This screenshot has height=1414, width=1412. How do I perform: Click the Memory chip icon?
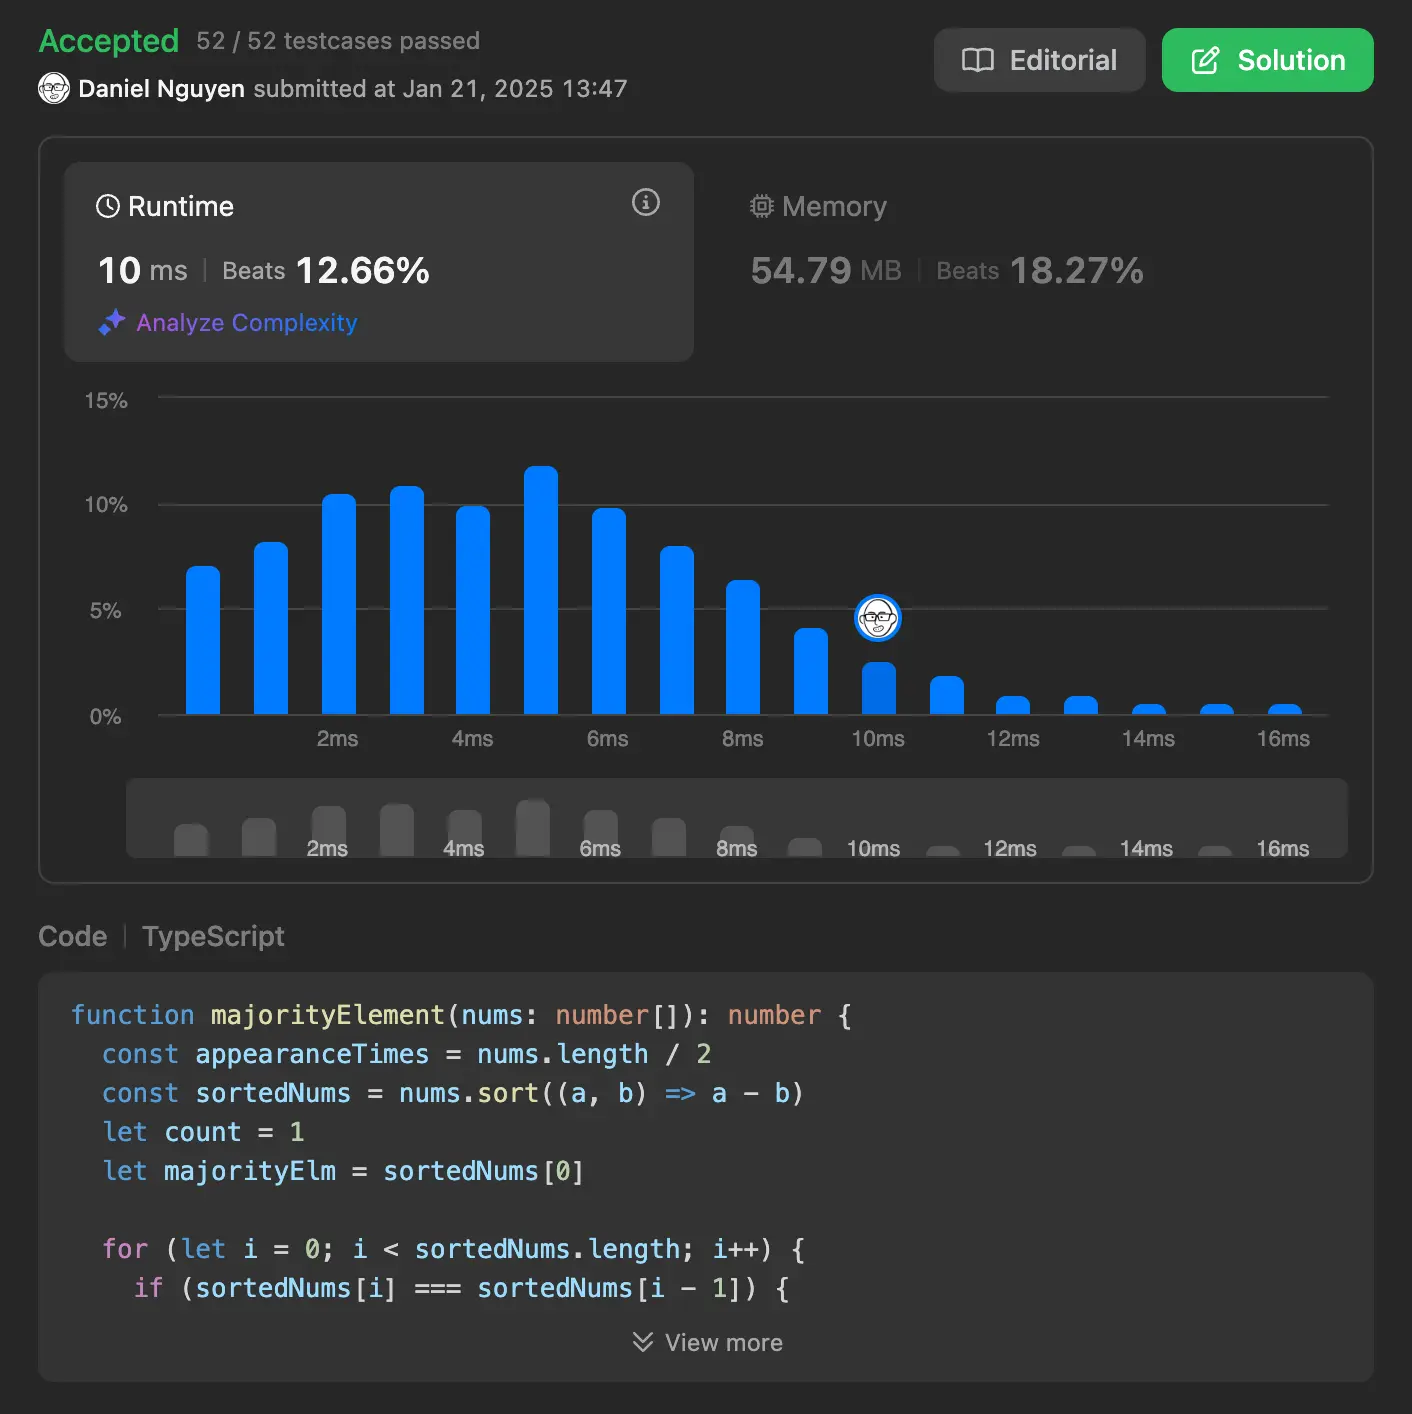(762, 207)
